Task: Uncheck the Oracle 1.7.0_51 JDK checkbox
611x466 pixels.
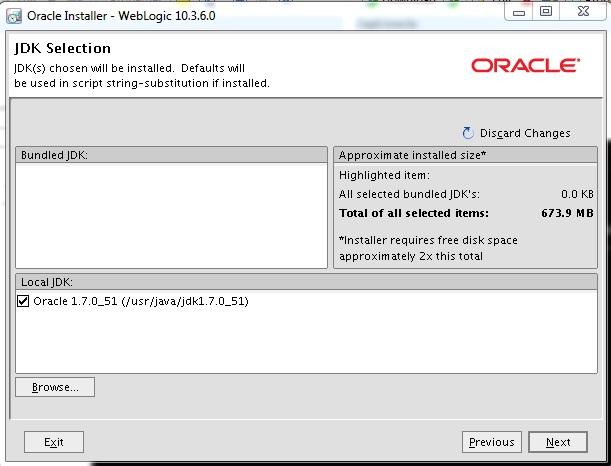Action: coord(24,301)
